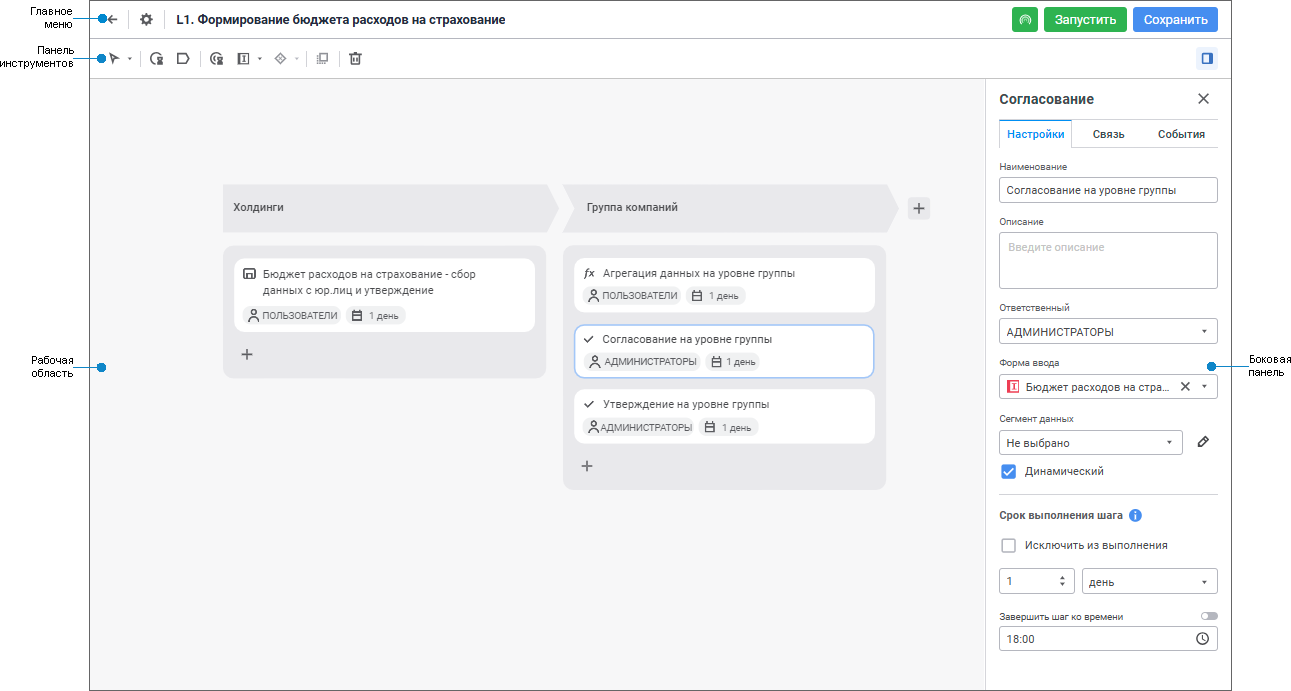
Task: Open the день time unit dropdown
Action: coord(1149,581)
